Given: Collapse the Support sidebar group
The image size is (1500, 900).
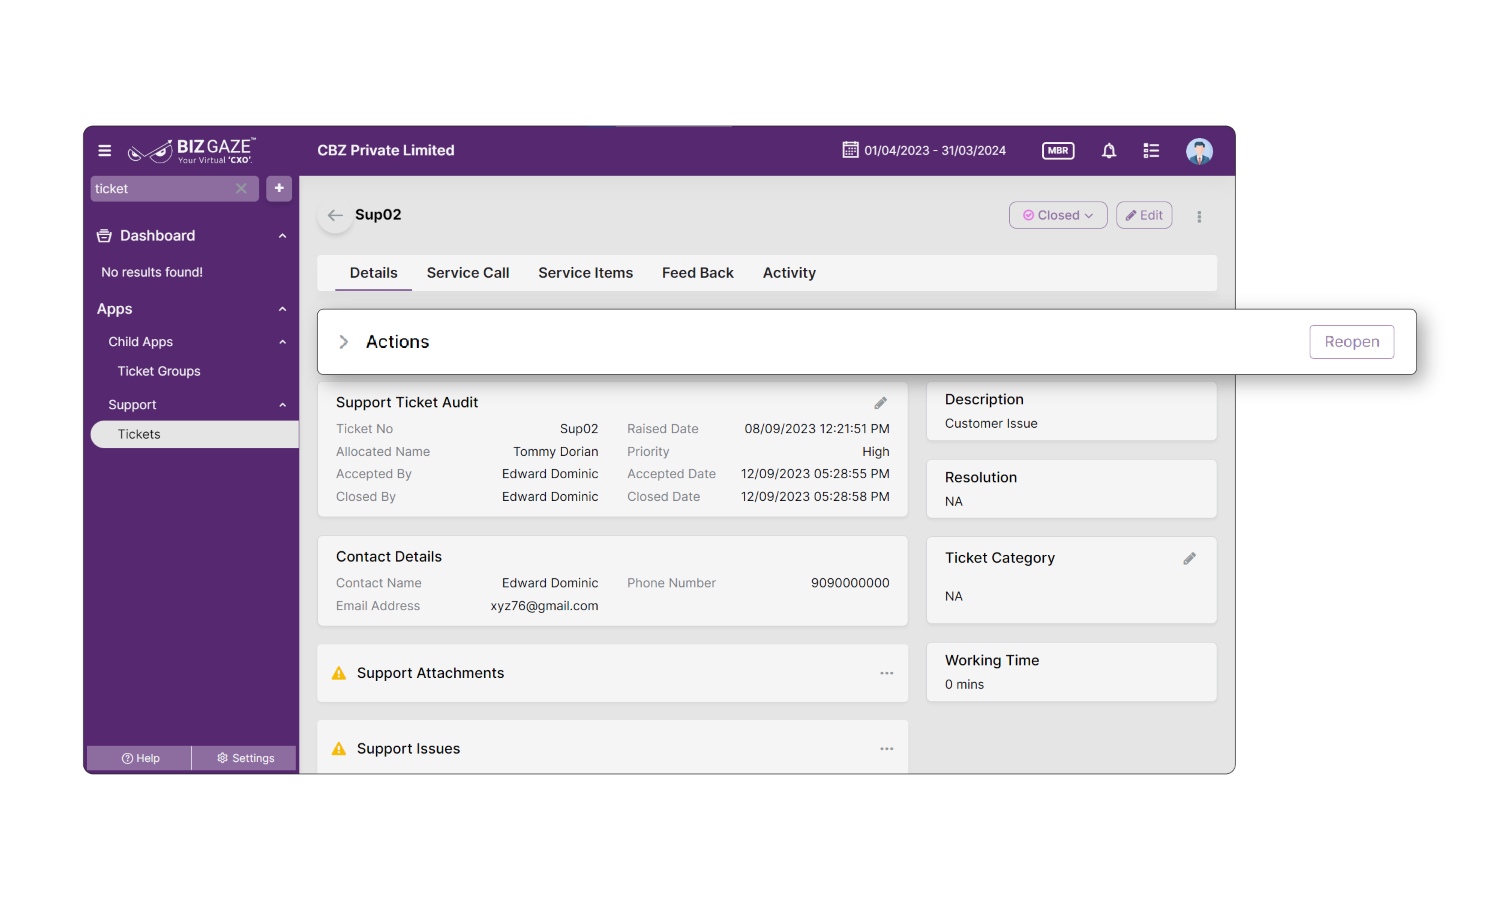Looking at the screenshot, I should pyautogui.click(x=282, y=405).
